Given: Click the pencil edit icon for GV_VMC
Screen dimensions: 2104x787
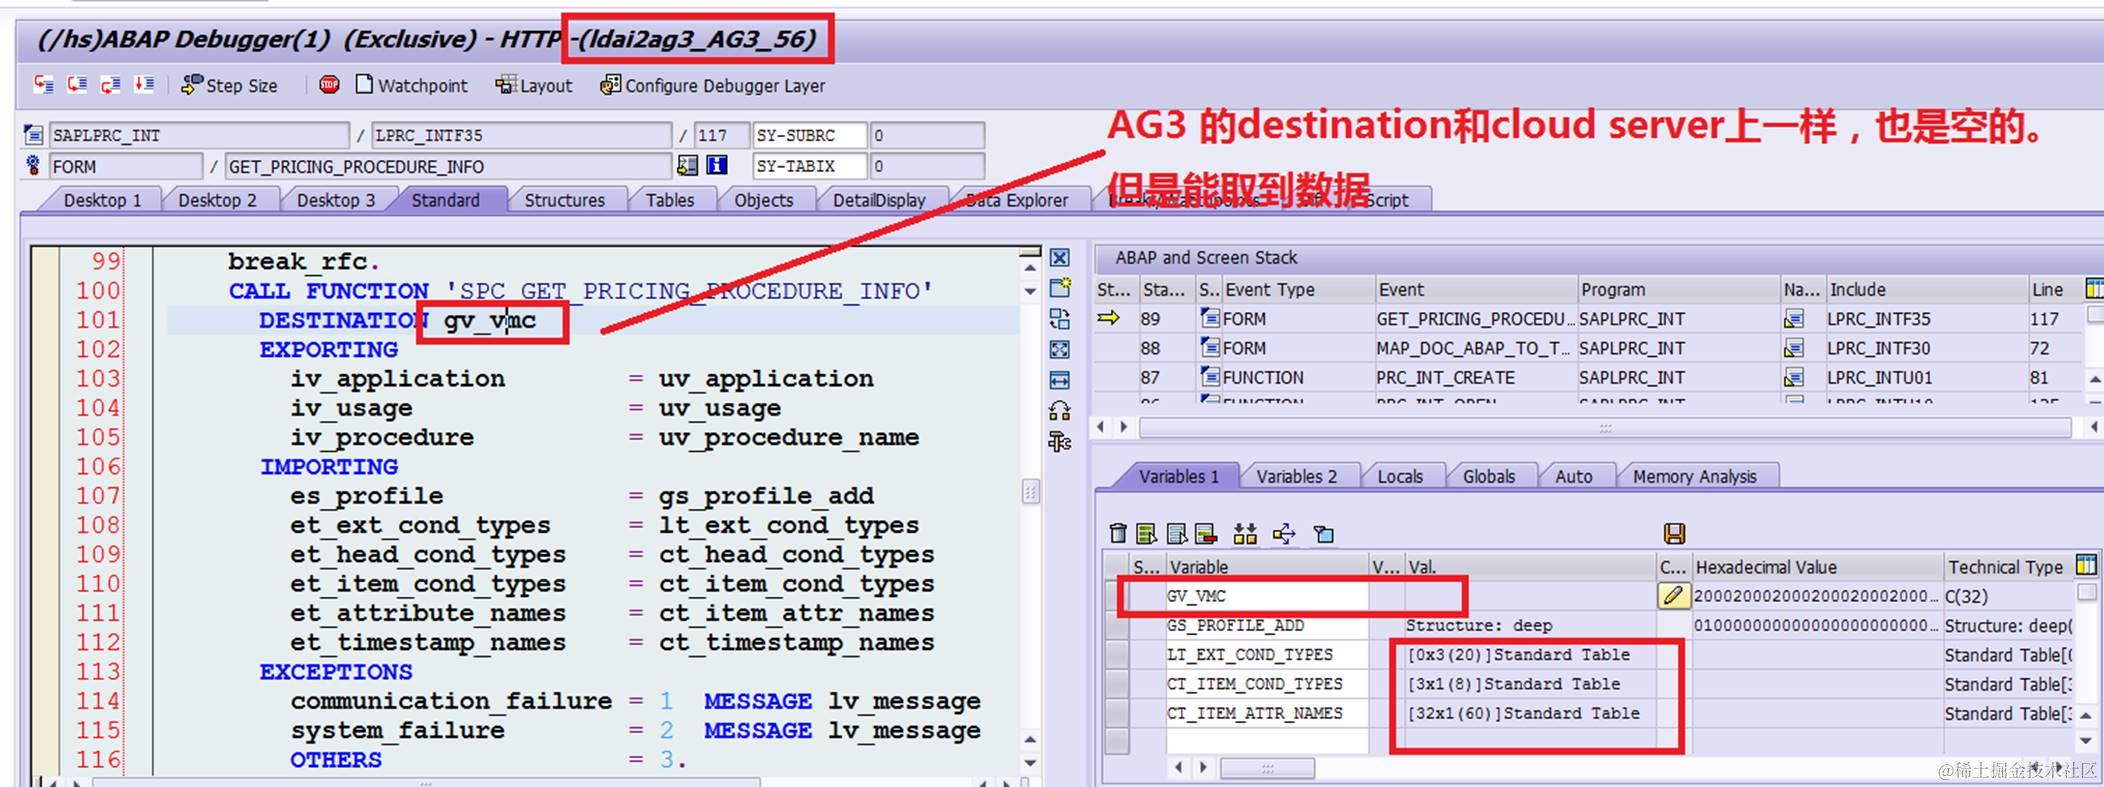Looking at the screenshot, I should tap(1672, 596).
